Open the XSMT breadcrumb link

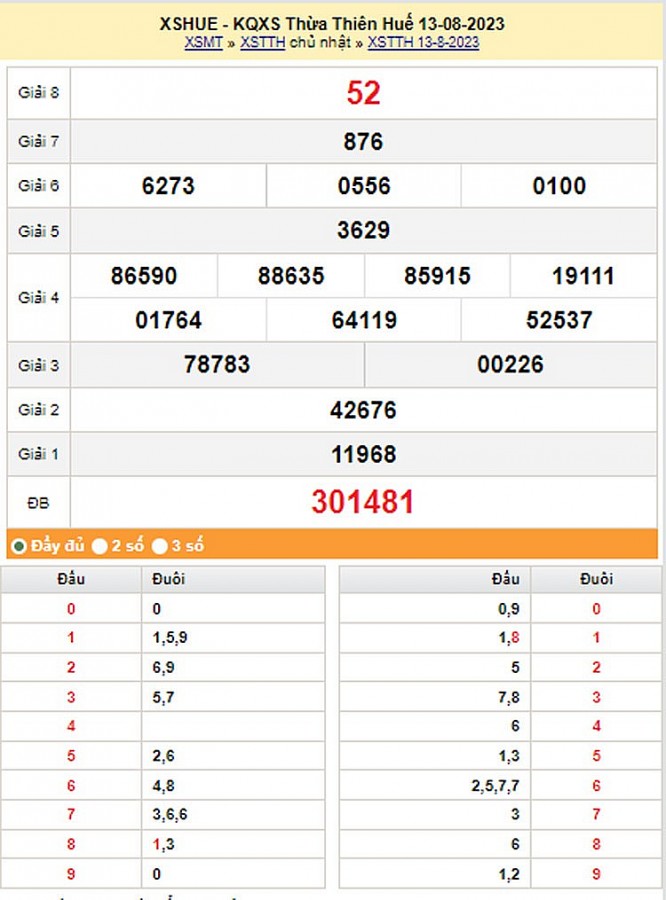pyautogui.click(x=203, y=42)
